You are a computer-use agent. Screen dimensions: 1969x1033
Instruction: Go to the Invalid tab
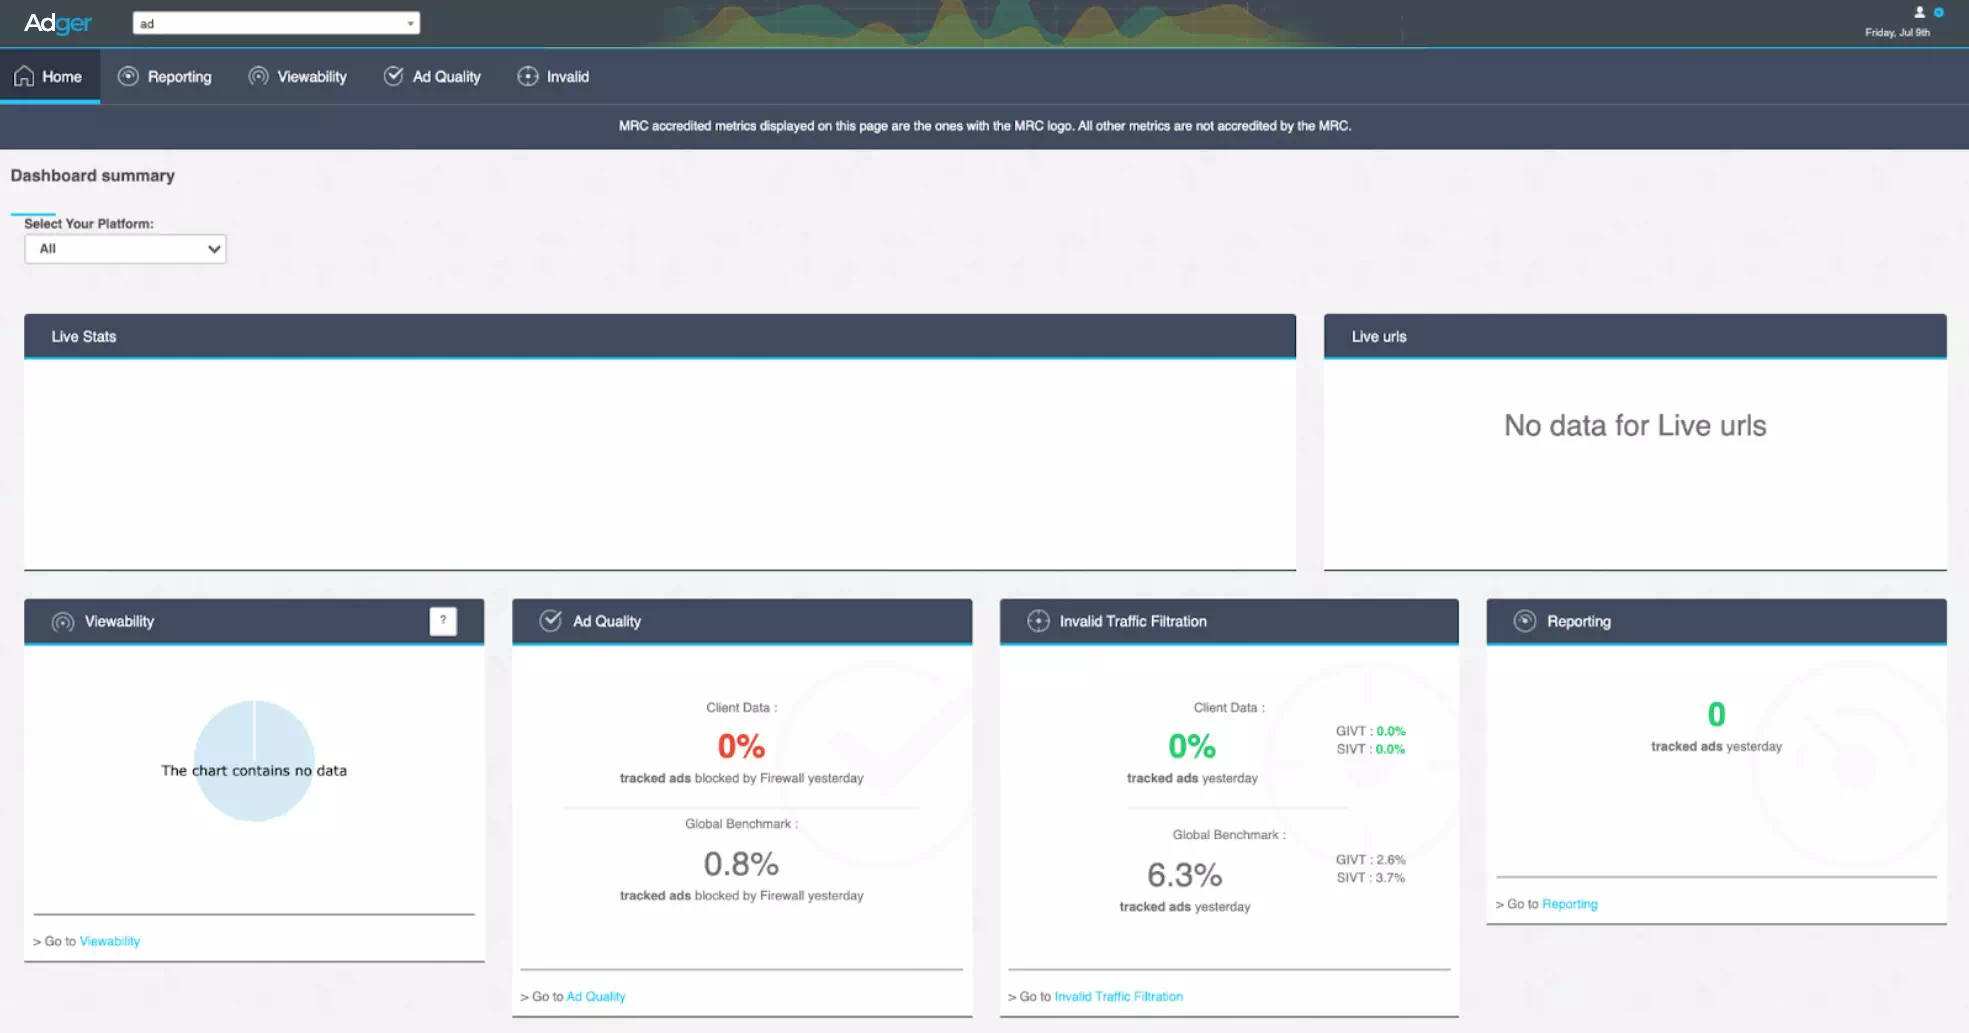coord(553,76)
